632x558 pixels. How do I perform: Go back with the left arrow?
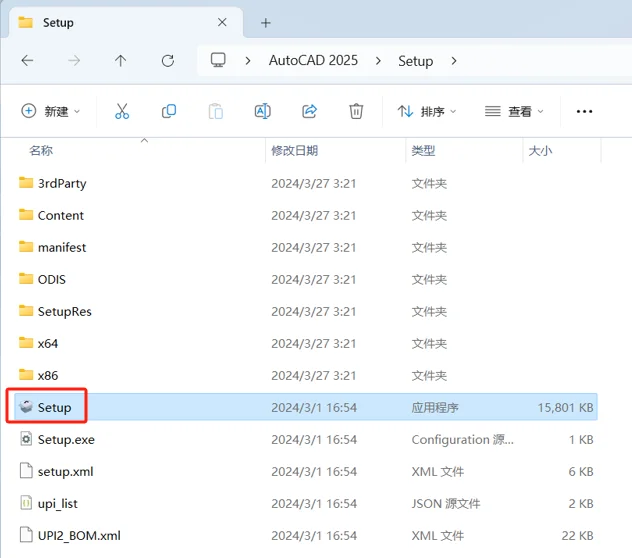tap(27, 60)
